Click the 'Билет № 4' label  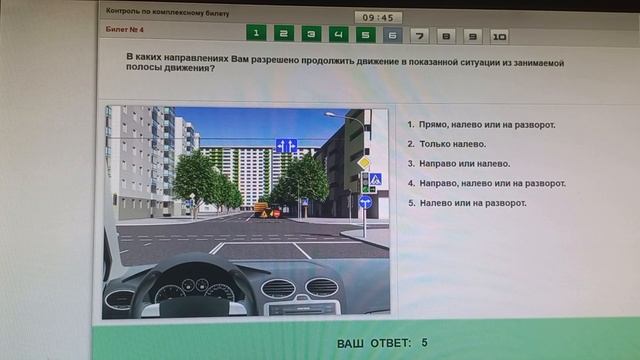tap(124, 29)
